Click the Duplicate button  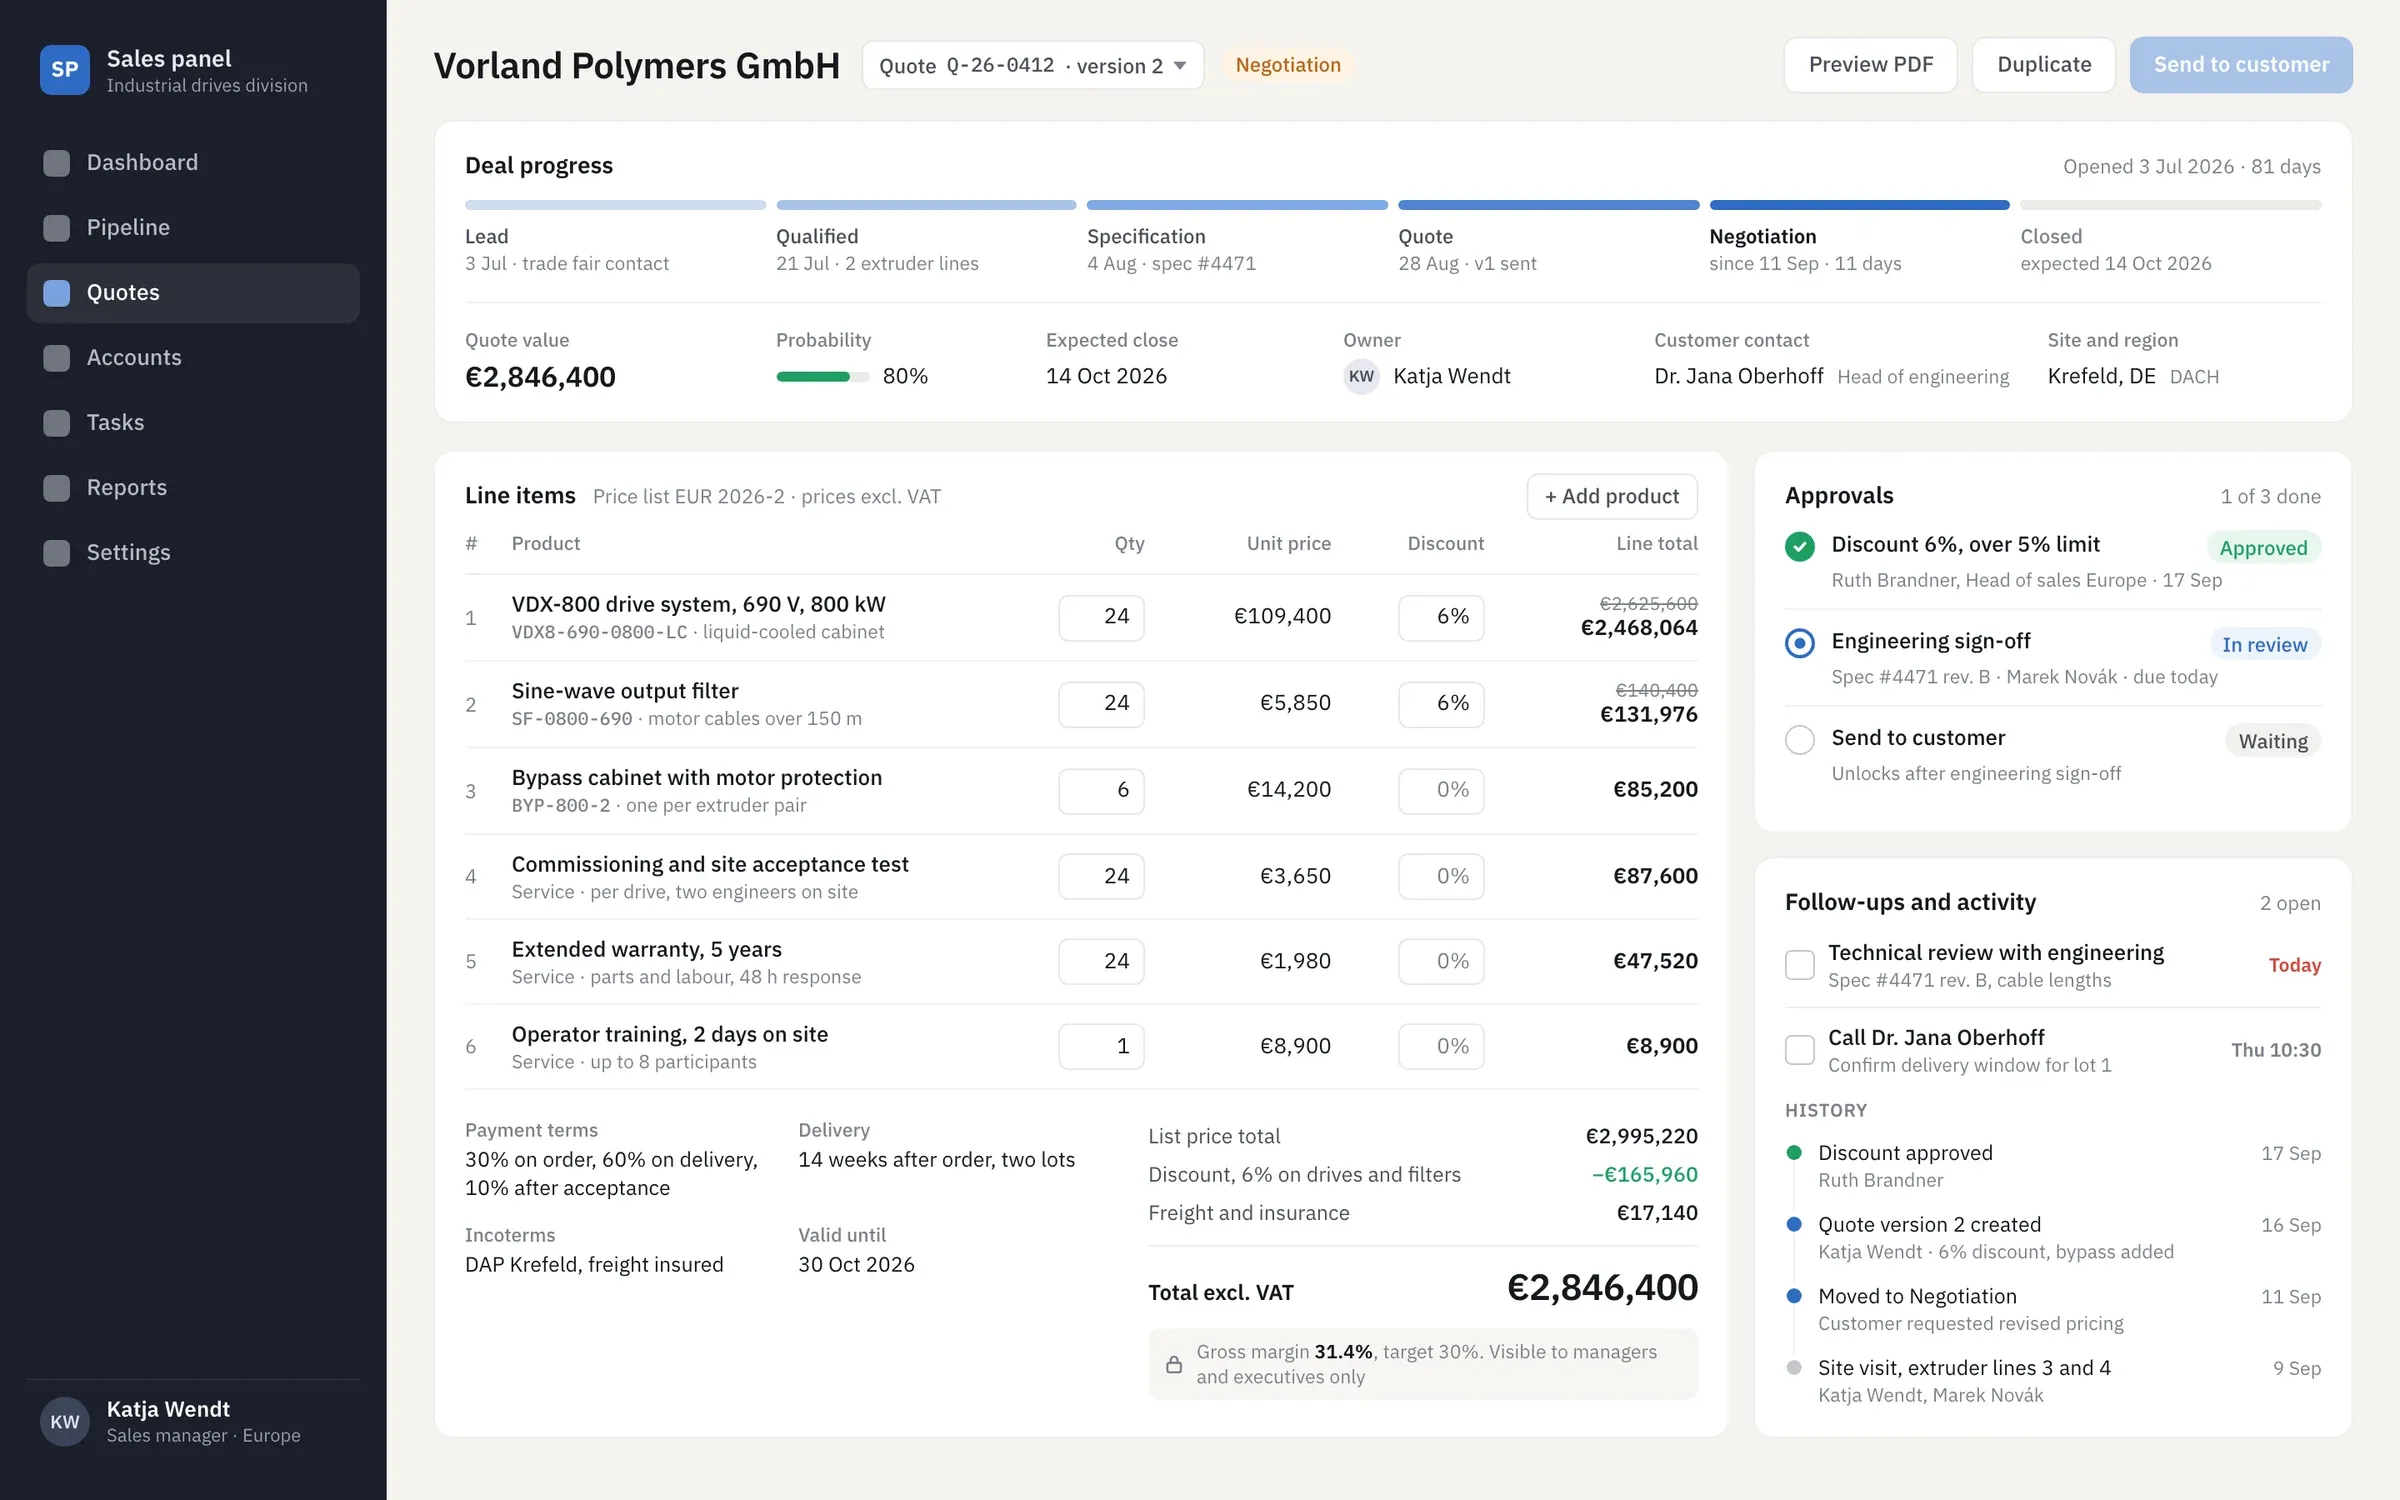tap(2044, 65)
